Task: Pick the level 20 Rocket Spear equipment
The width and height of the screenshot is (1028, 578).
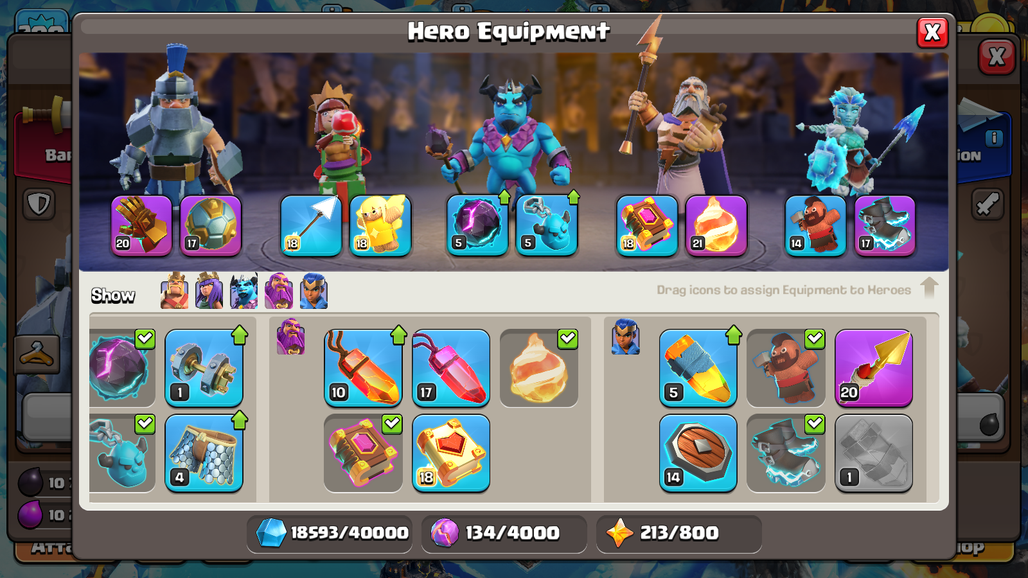Action: pyautogui.click(x=874, y=368)
